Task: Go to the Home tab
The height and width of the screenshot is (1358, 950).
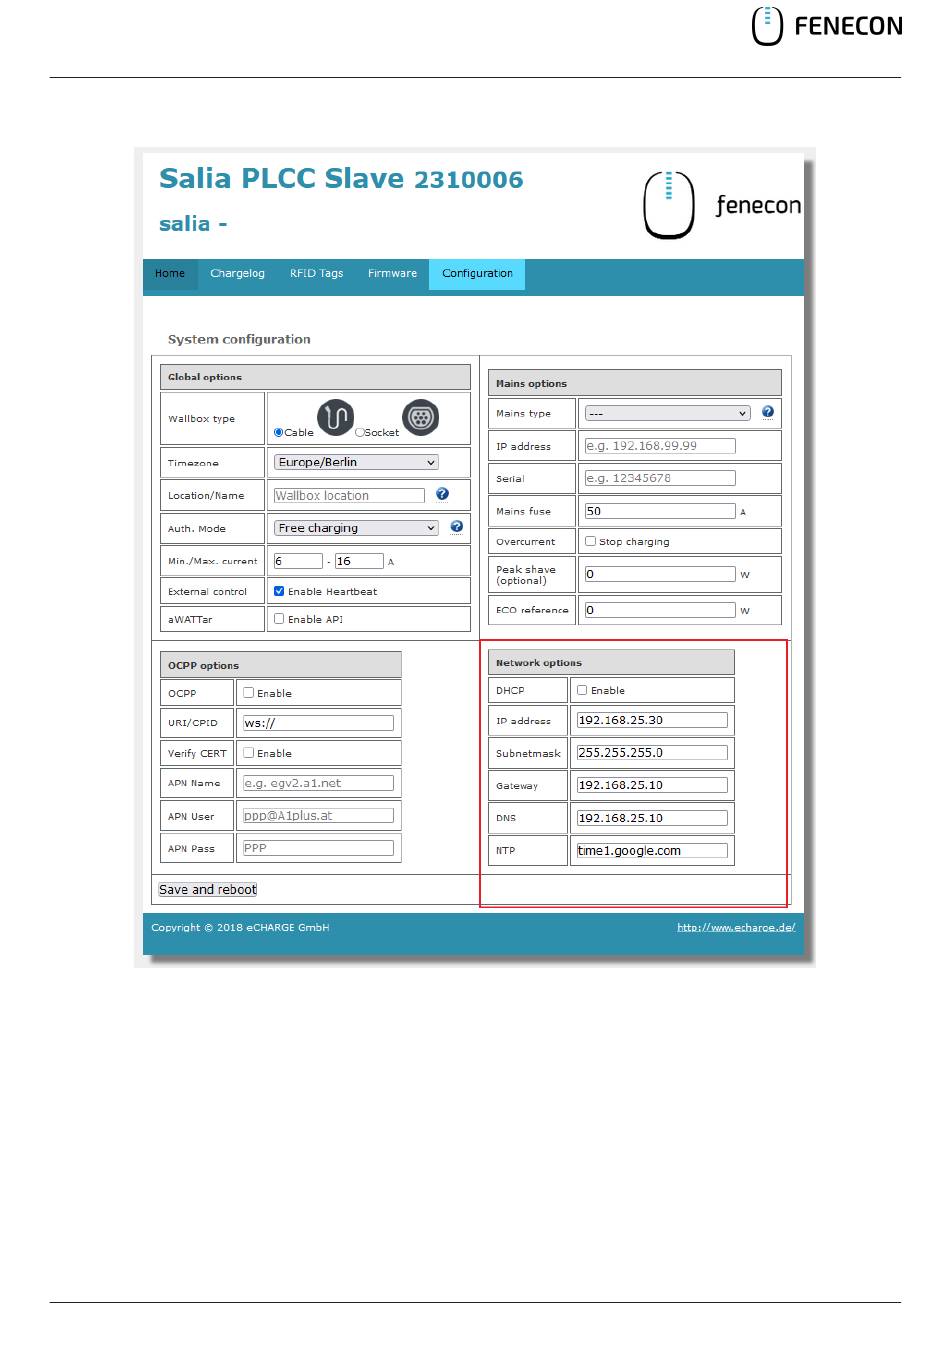Action: pos(170,274)
